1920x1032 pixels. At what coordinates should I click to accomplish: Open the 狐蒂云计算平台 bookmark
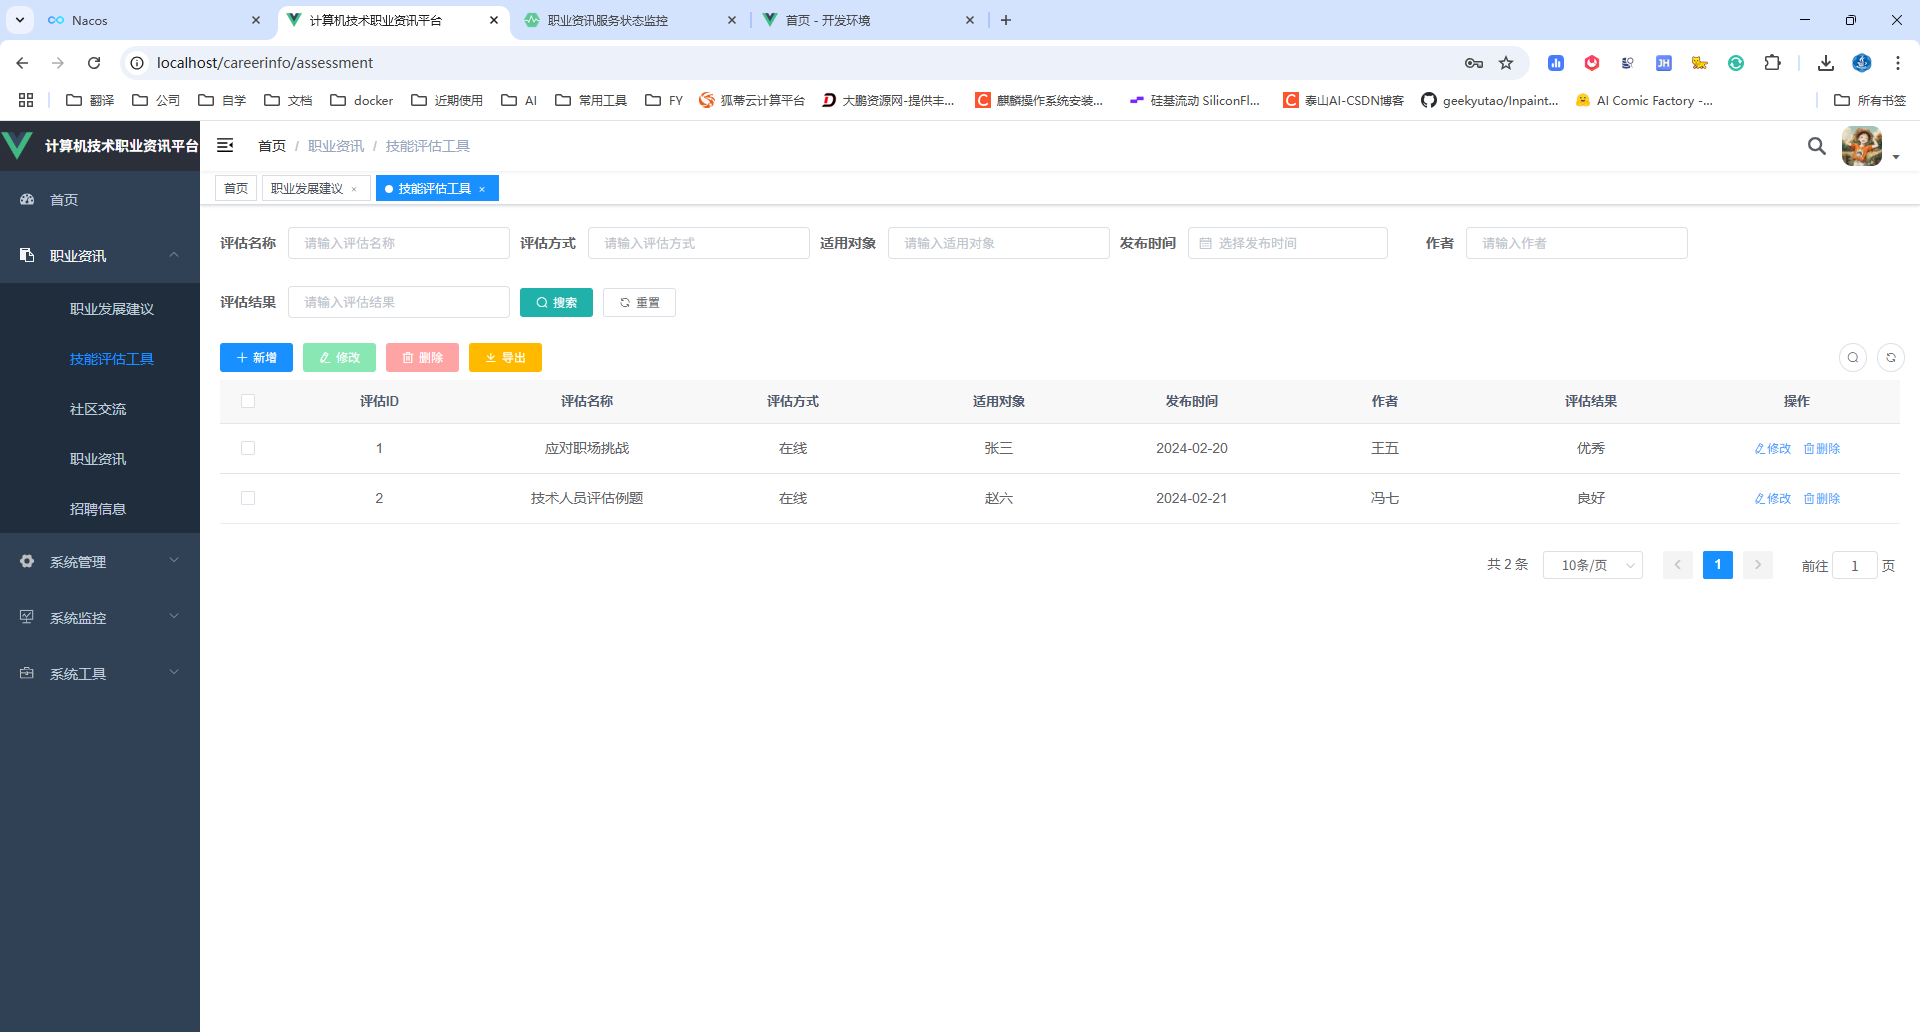click(x=752, y=100)
